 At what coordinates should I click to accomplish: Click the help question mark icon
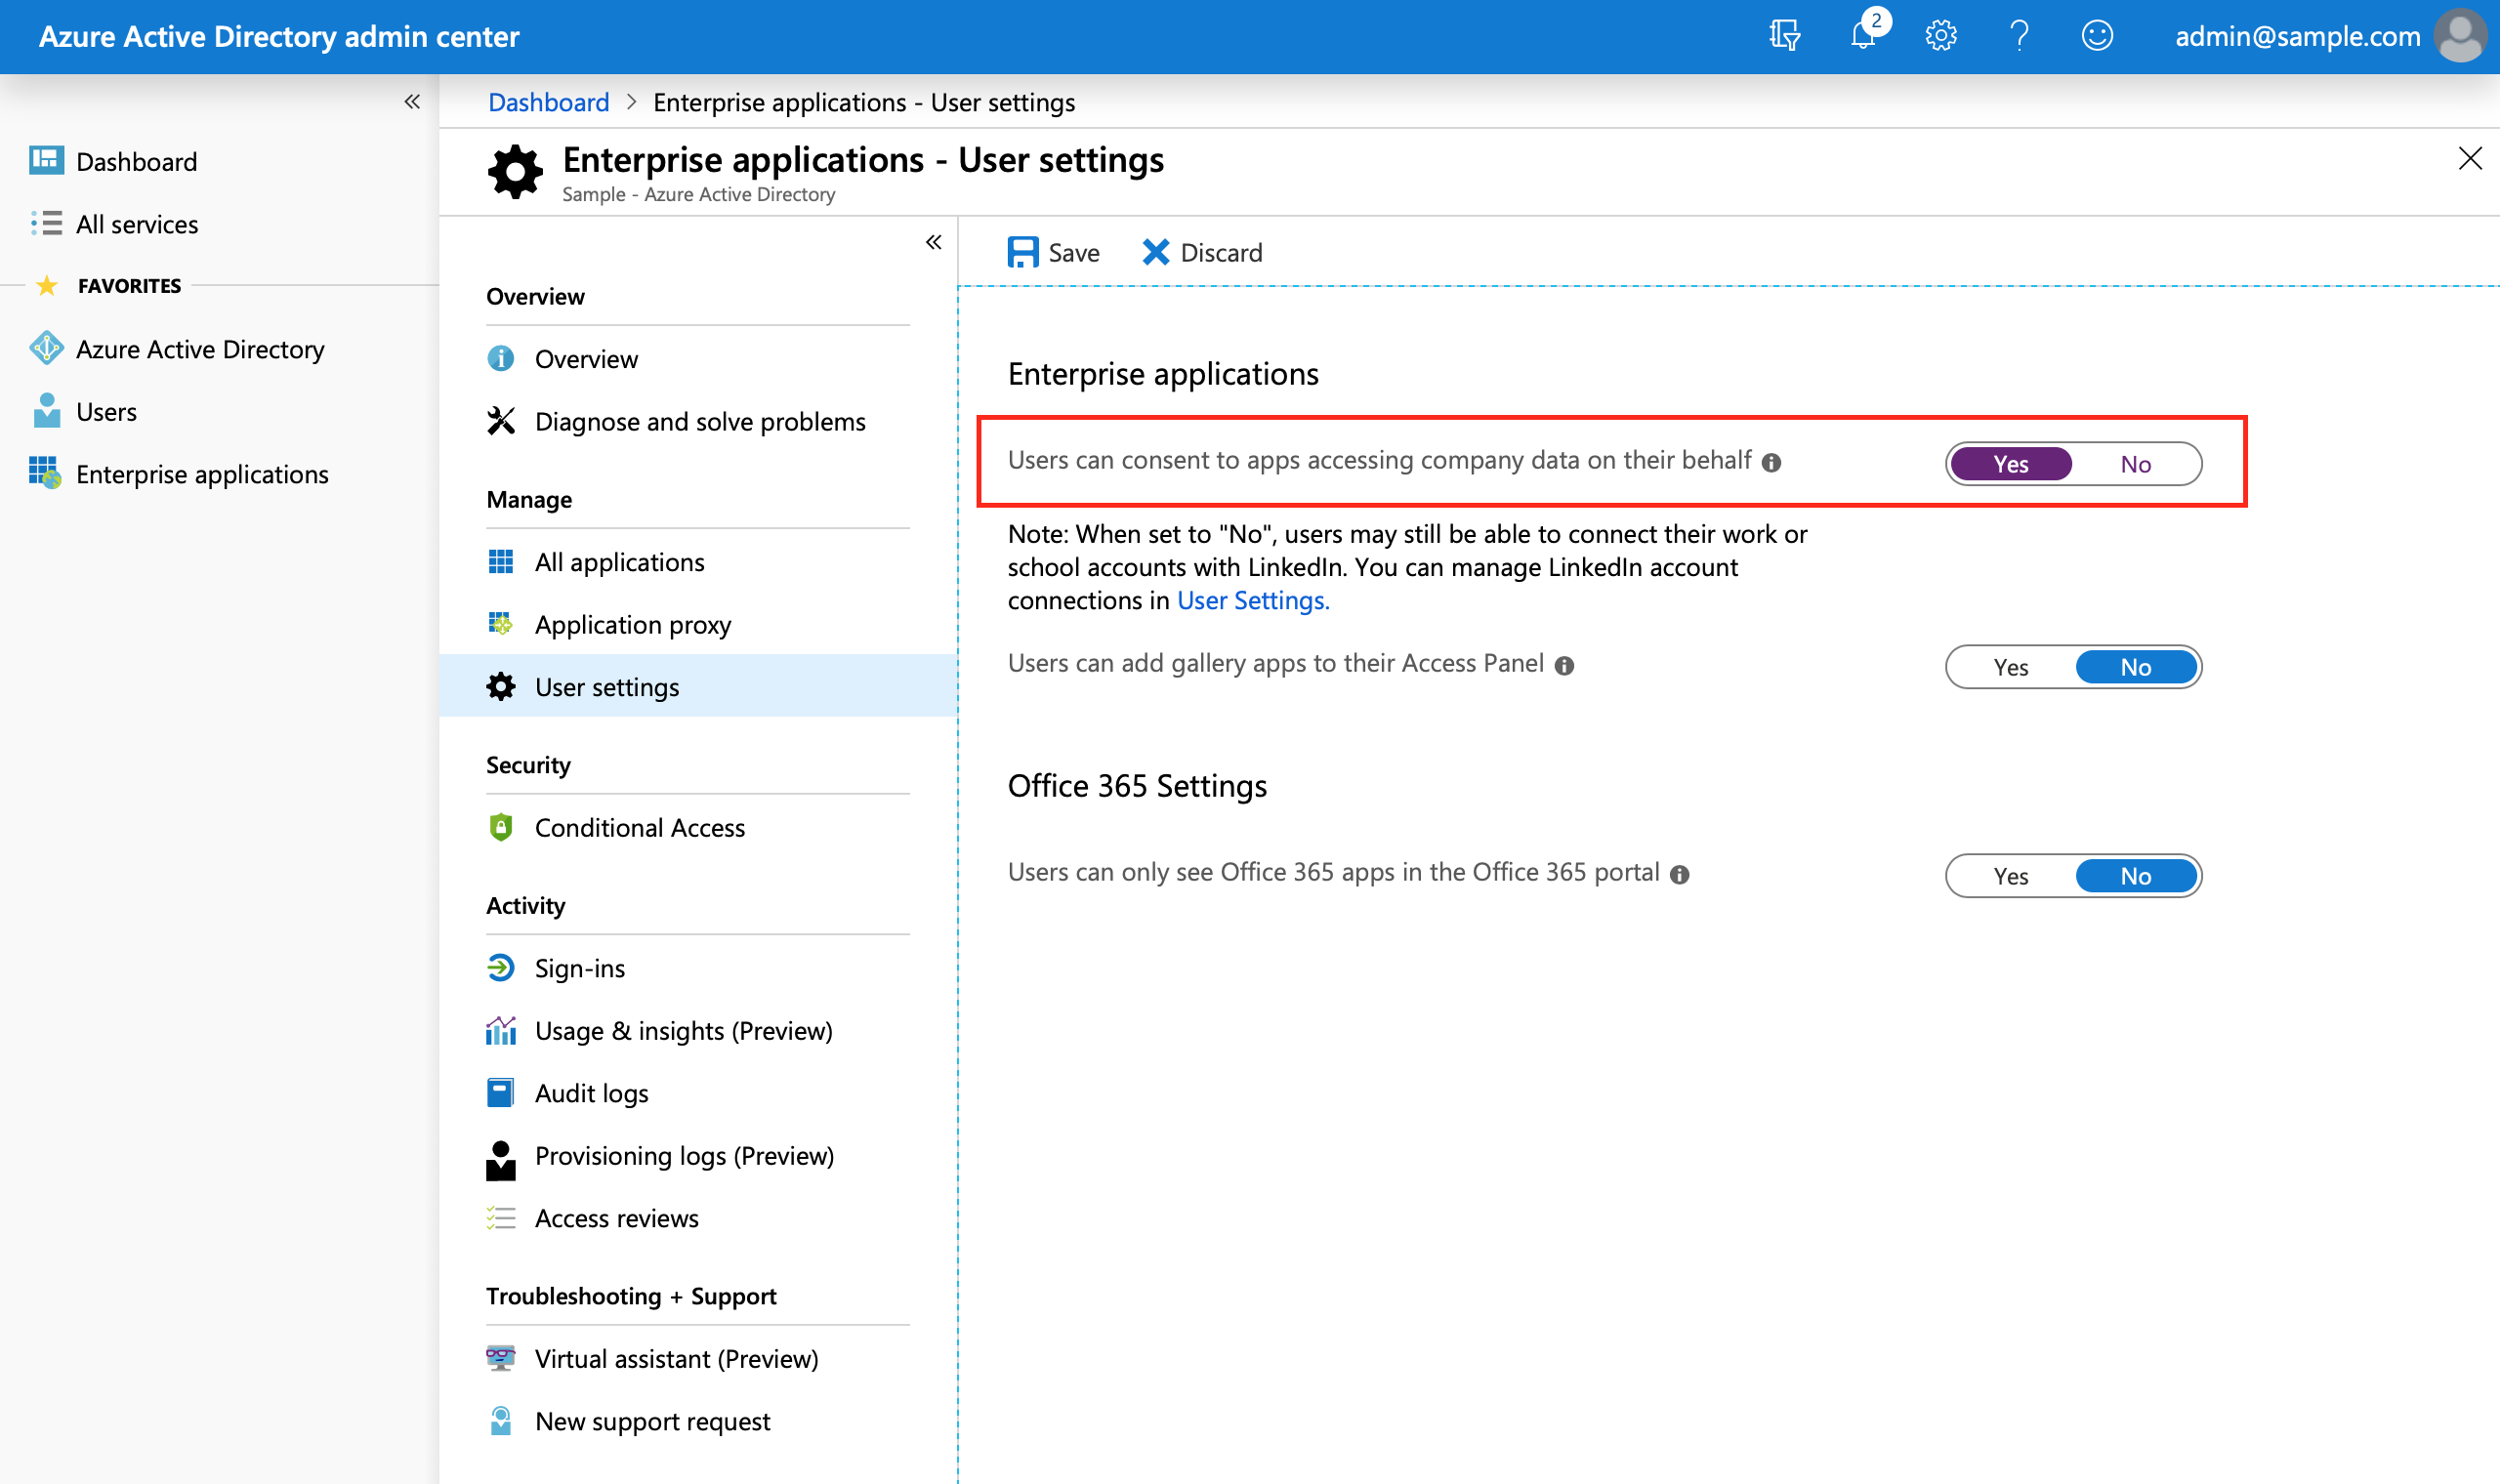pos(2018,36)
